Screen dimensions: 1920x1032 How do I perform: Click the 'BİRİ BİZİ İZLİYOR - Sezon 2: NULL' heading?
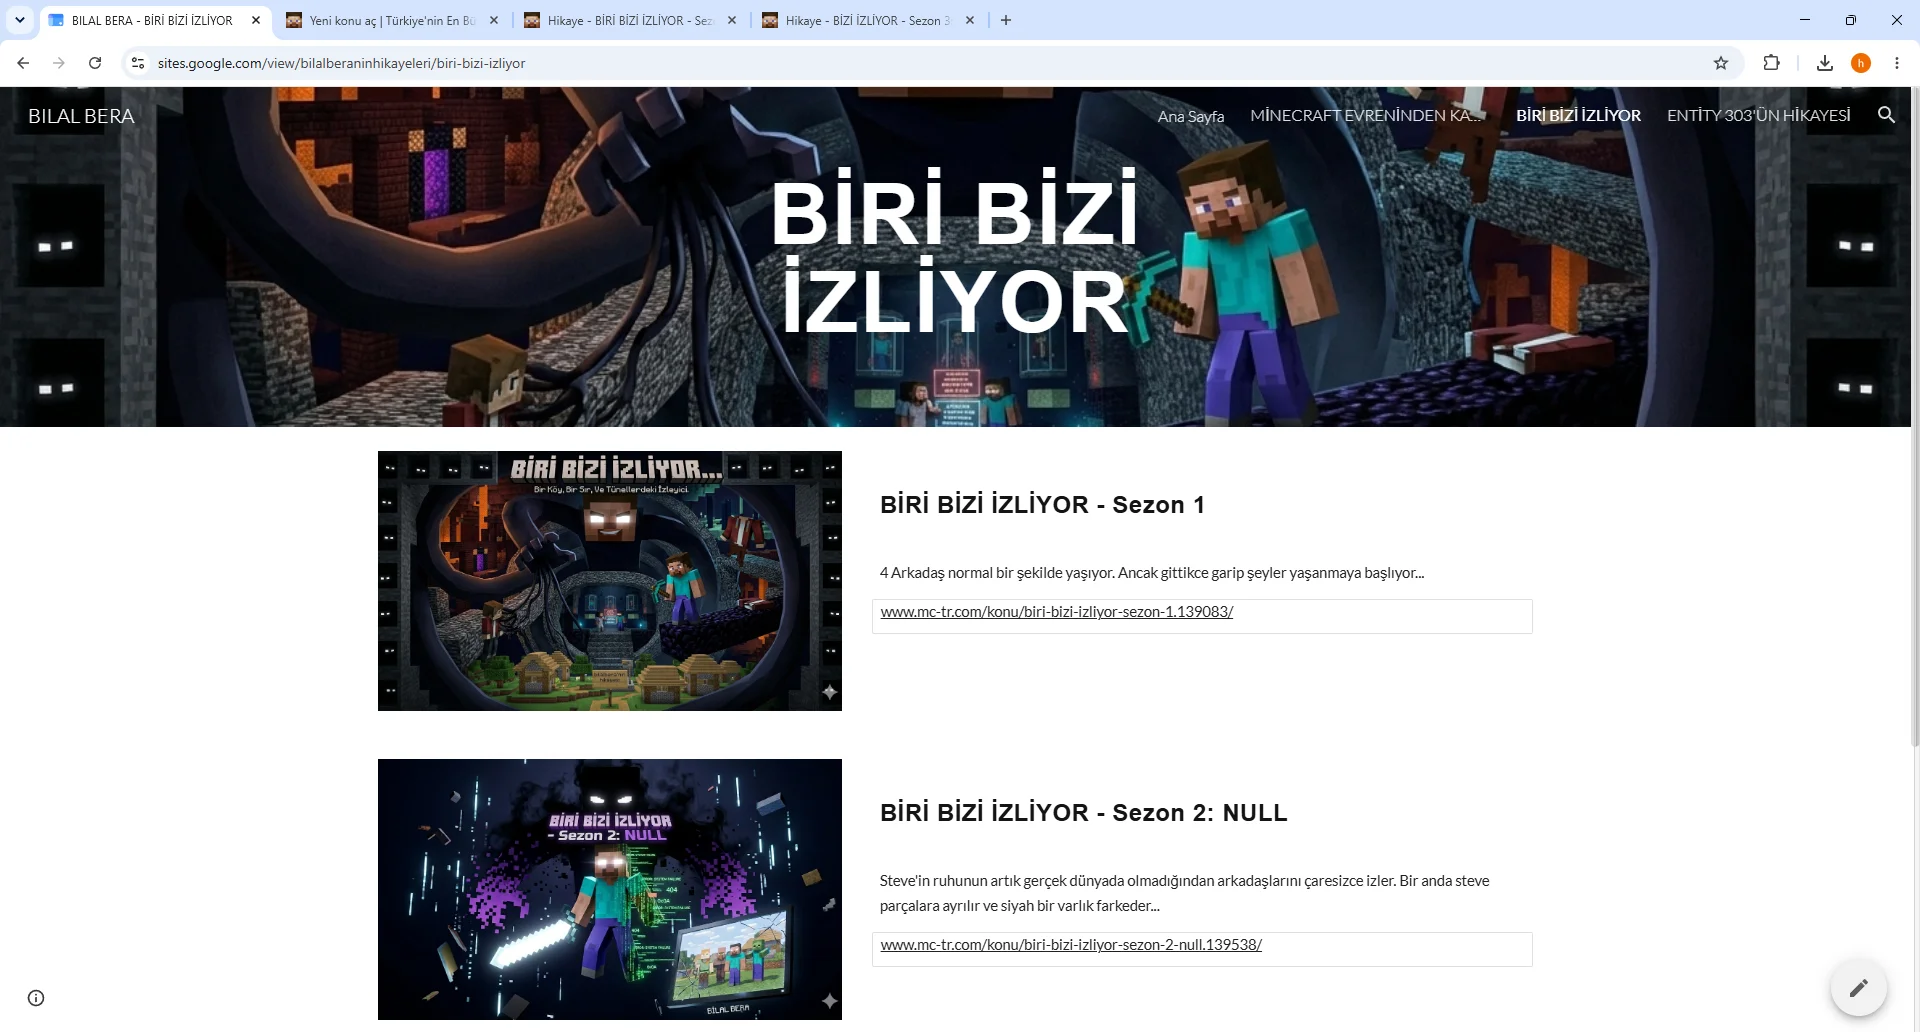point(1084,813)
